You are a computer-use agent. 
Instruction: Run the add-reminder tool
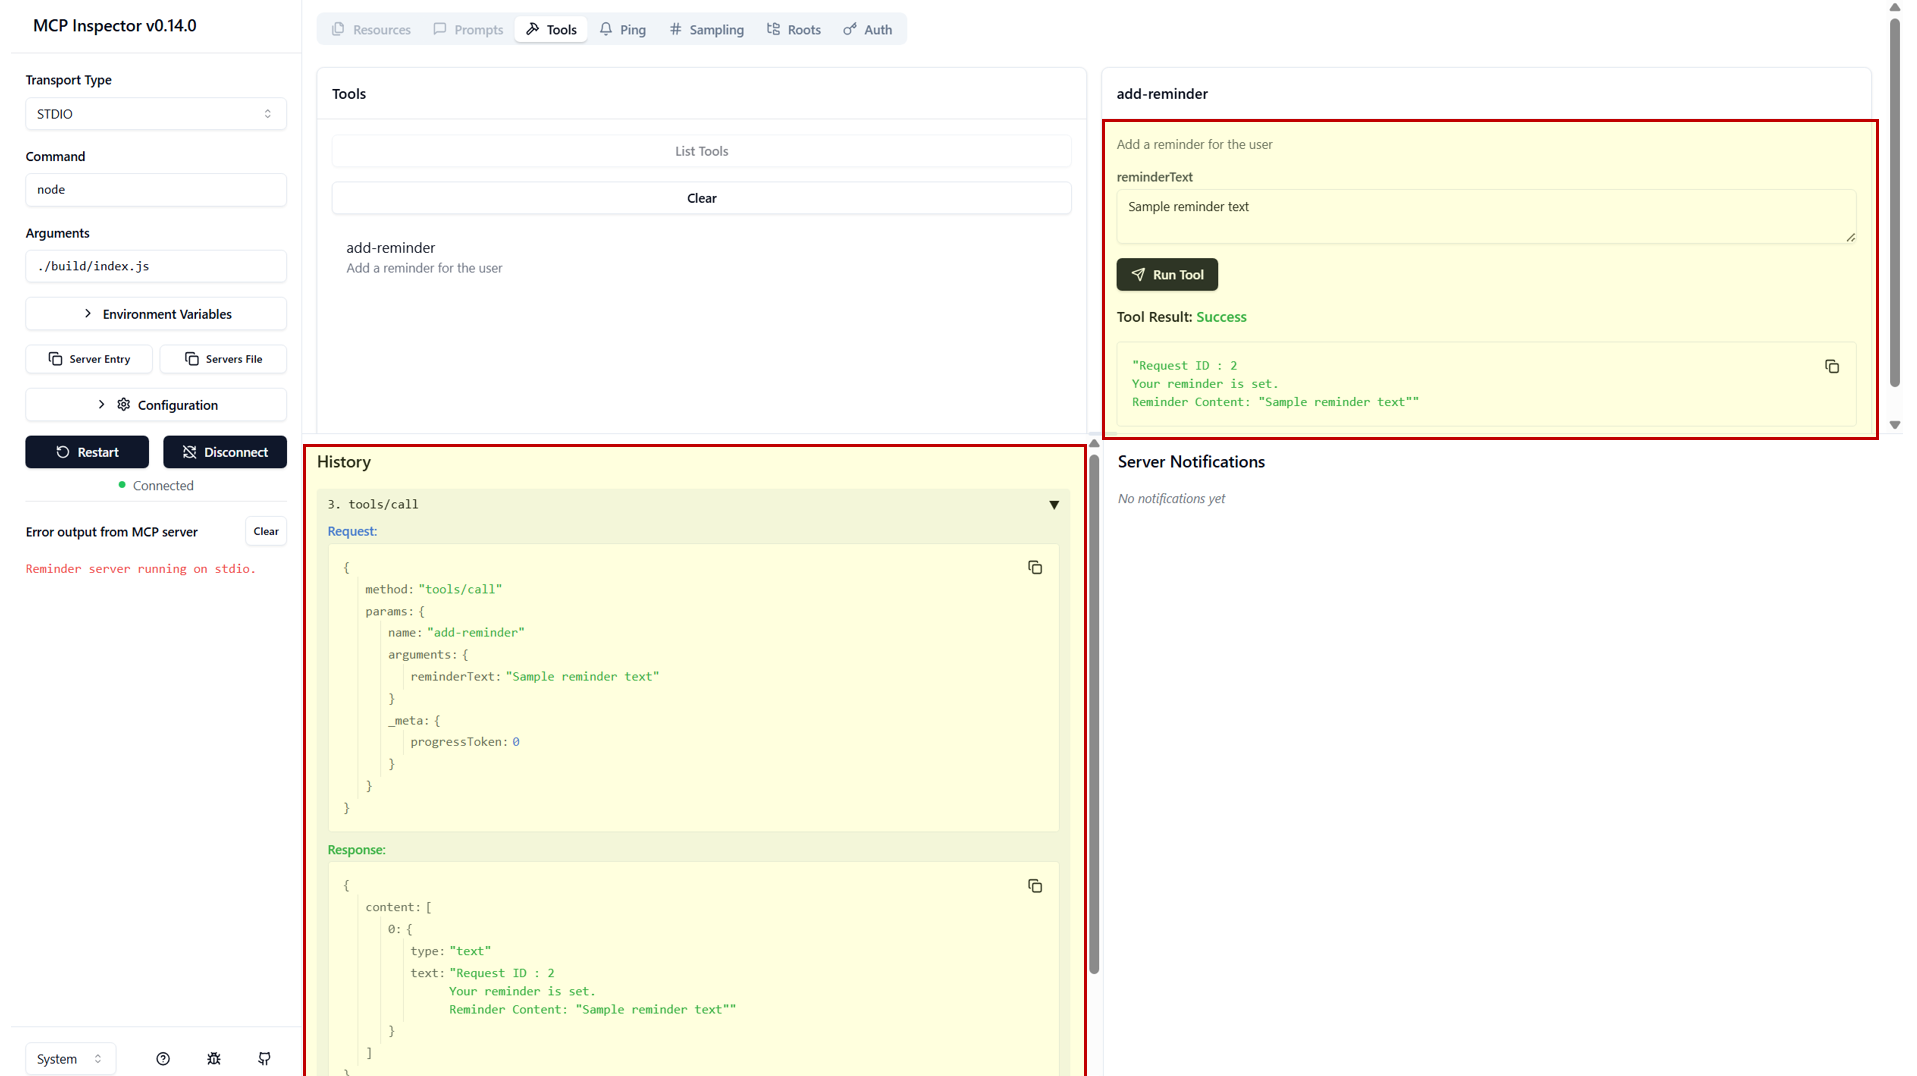point(1167,275)
